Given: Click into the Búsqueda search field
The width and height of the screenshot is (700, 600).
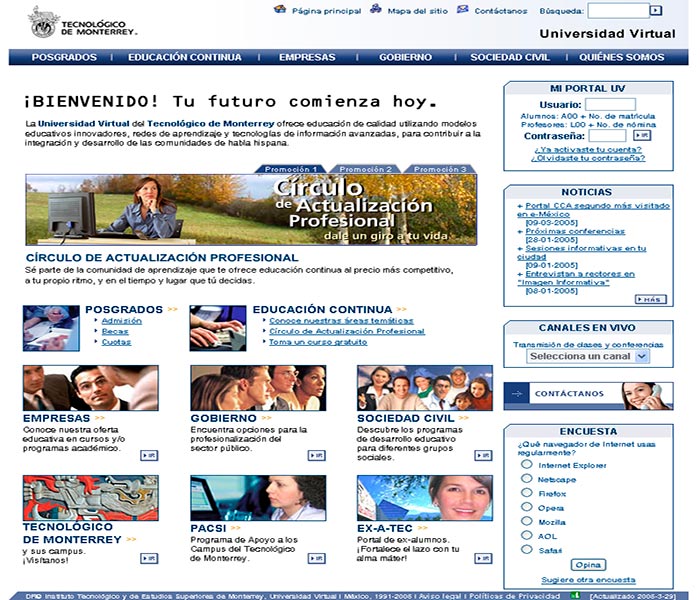Looking at the screenshot, I should 618,10.
